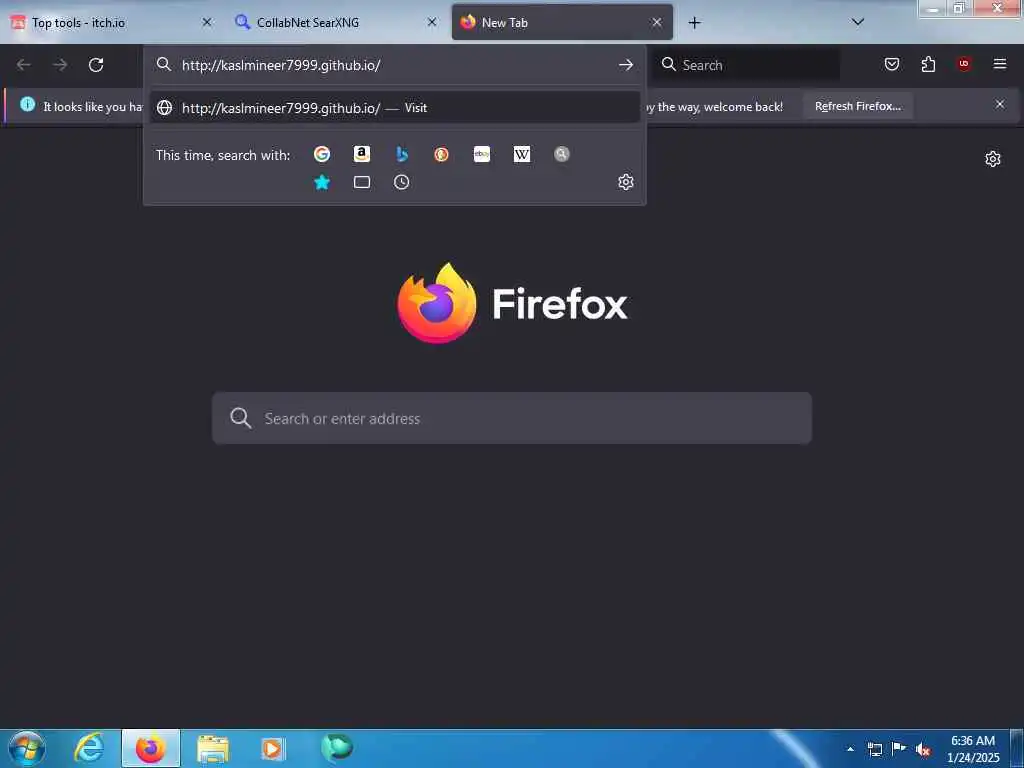Open the Firefox application menu
The width and height of the screenshot is (1024, 768).
[1000, 64]
